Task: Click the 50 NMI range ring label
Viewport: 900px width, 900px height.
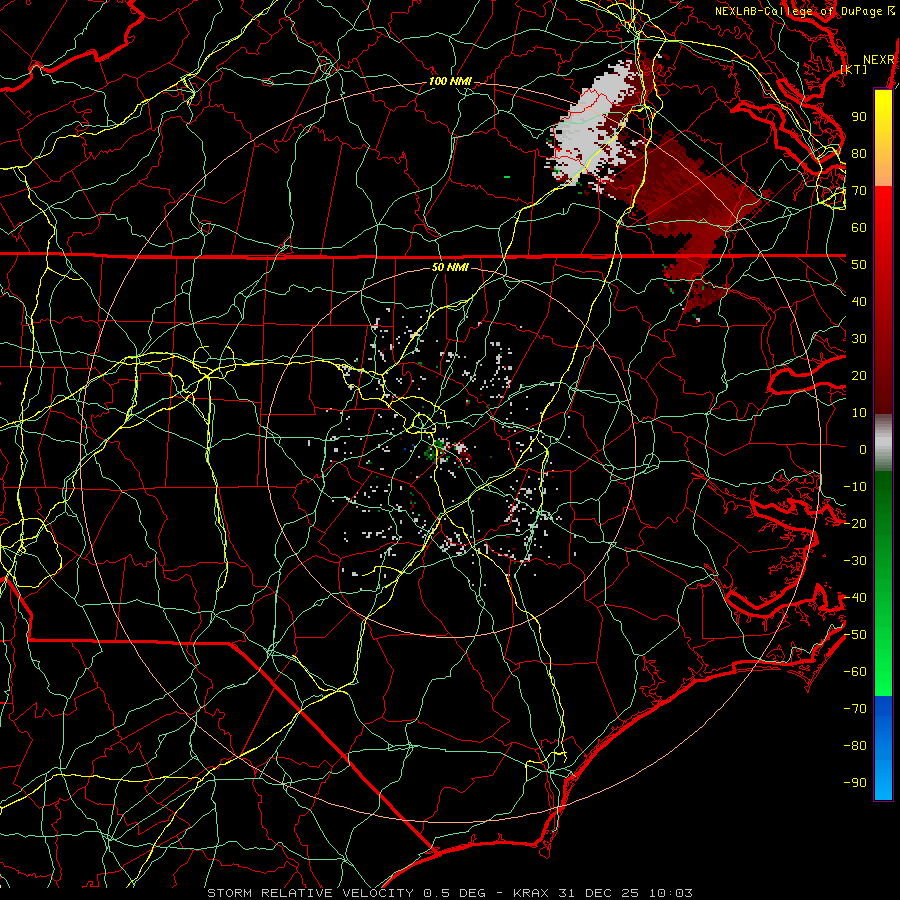Action: [x=450, y=267]
